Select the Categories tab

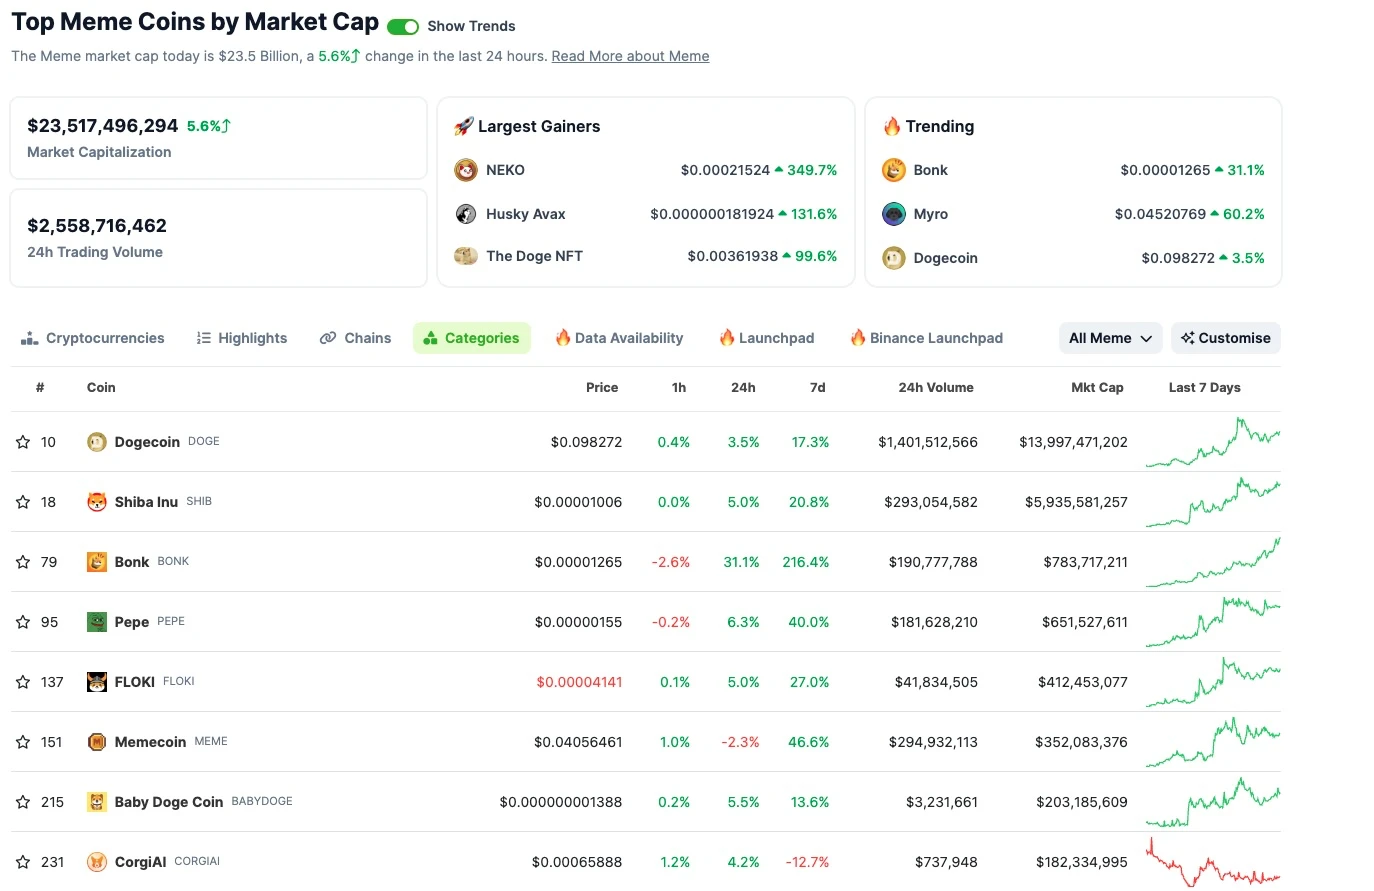pyautogui.click(x=471, y=338)
